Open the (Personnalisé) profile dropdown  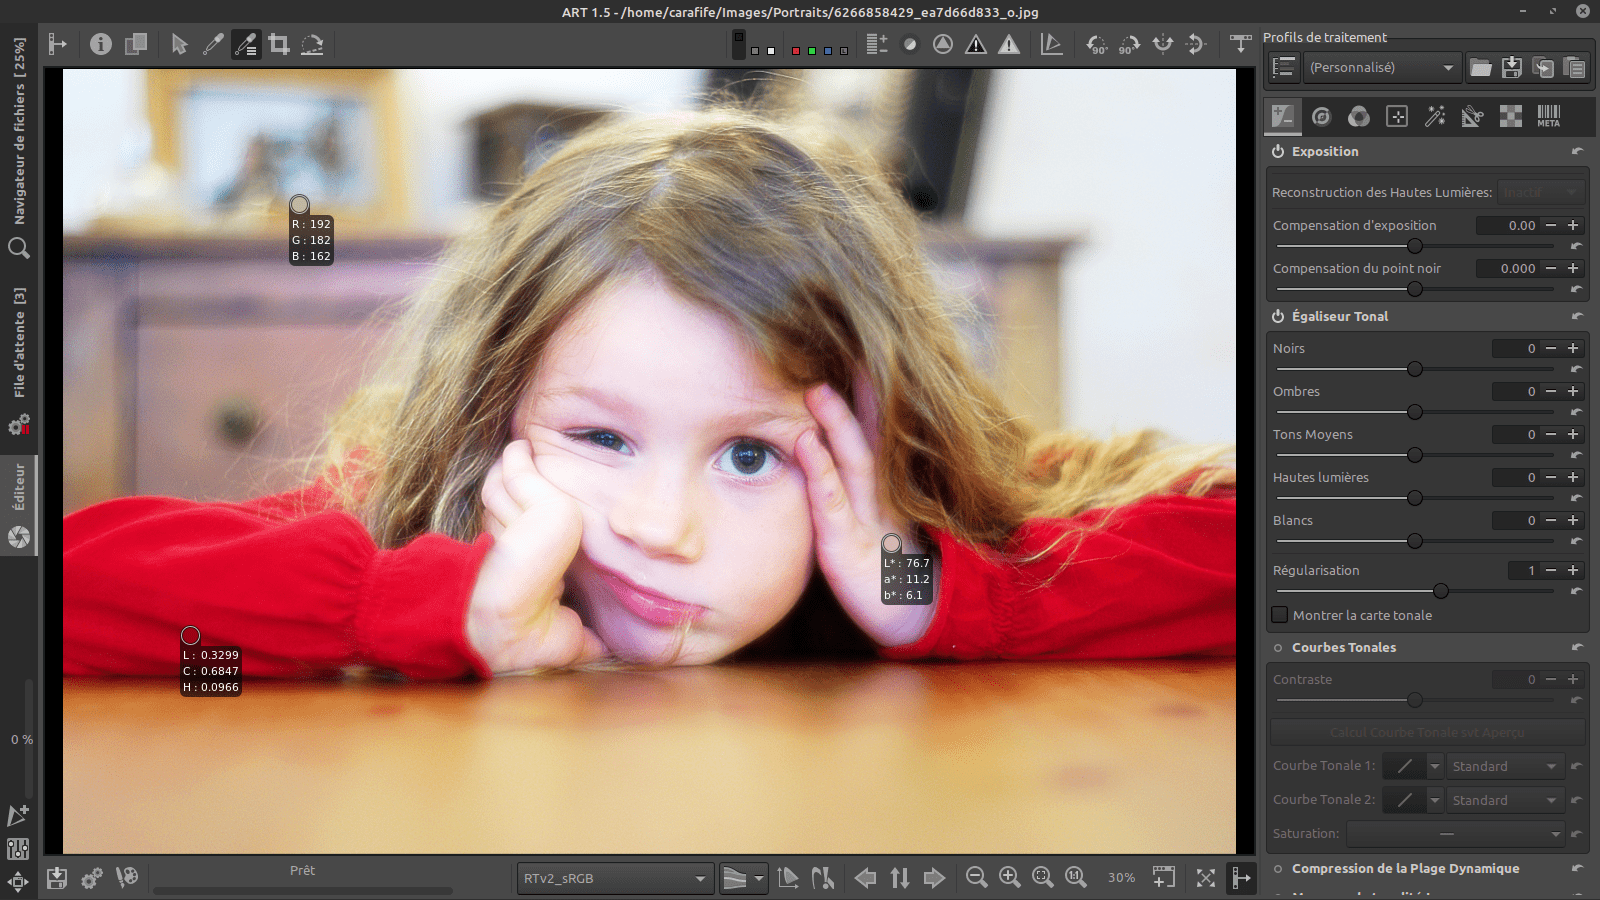coord(1381,67)
